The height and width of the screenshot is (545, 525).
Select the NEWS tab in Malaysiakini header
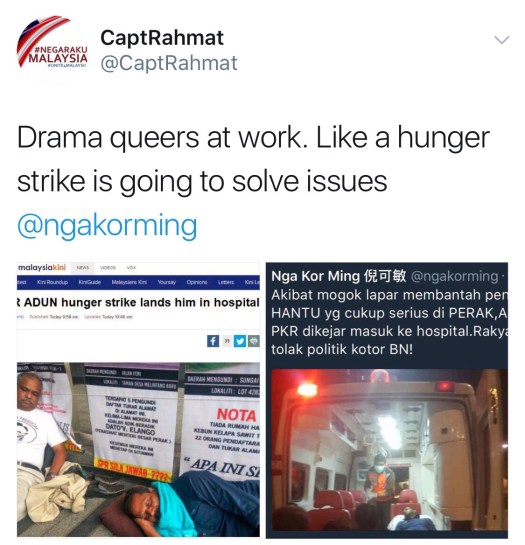[x=83, y=268]
